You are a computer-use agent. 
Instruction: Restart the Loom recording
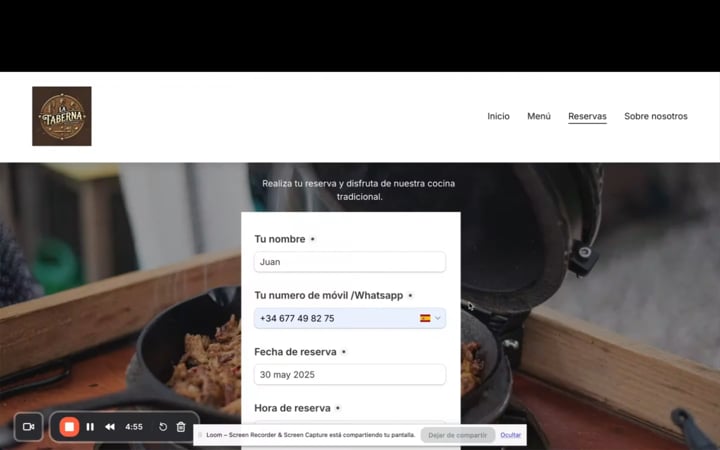(x=163, y=427)
